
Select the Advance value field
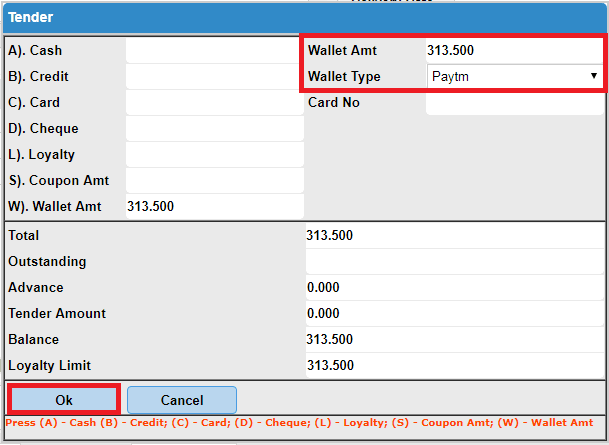pos(454,287)
